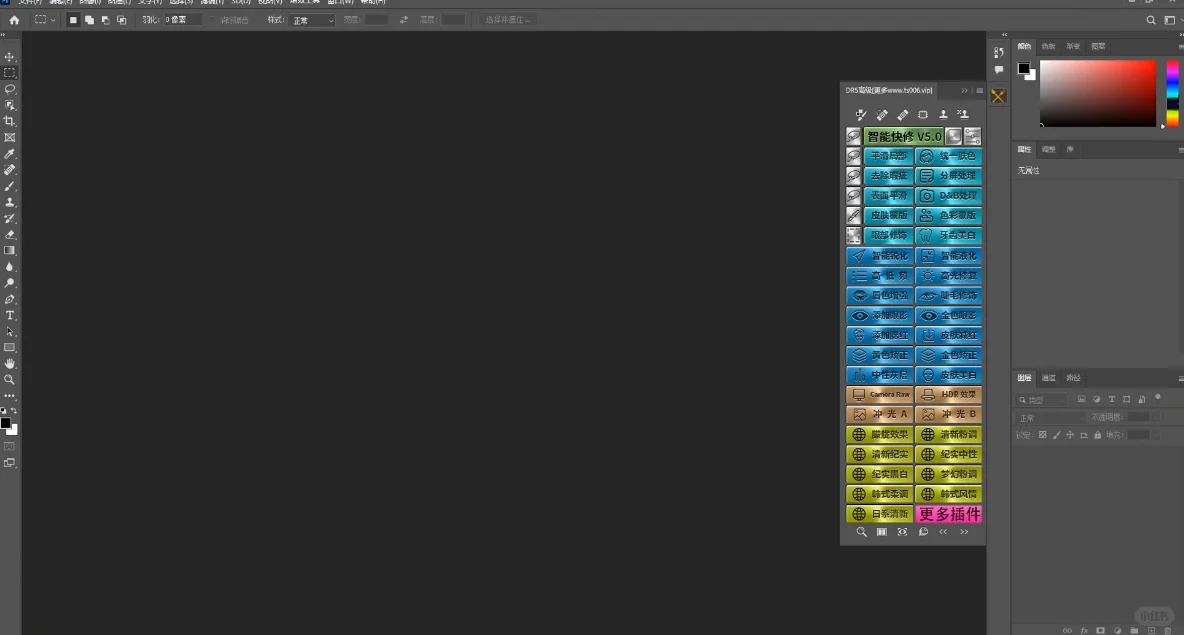This screenshot has width=1184, height=635.
Task: Select the Gradient tool
Action: click(x=9, y=251)
